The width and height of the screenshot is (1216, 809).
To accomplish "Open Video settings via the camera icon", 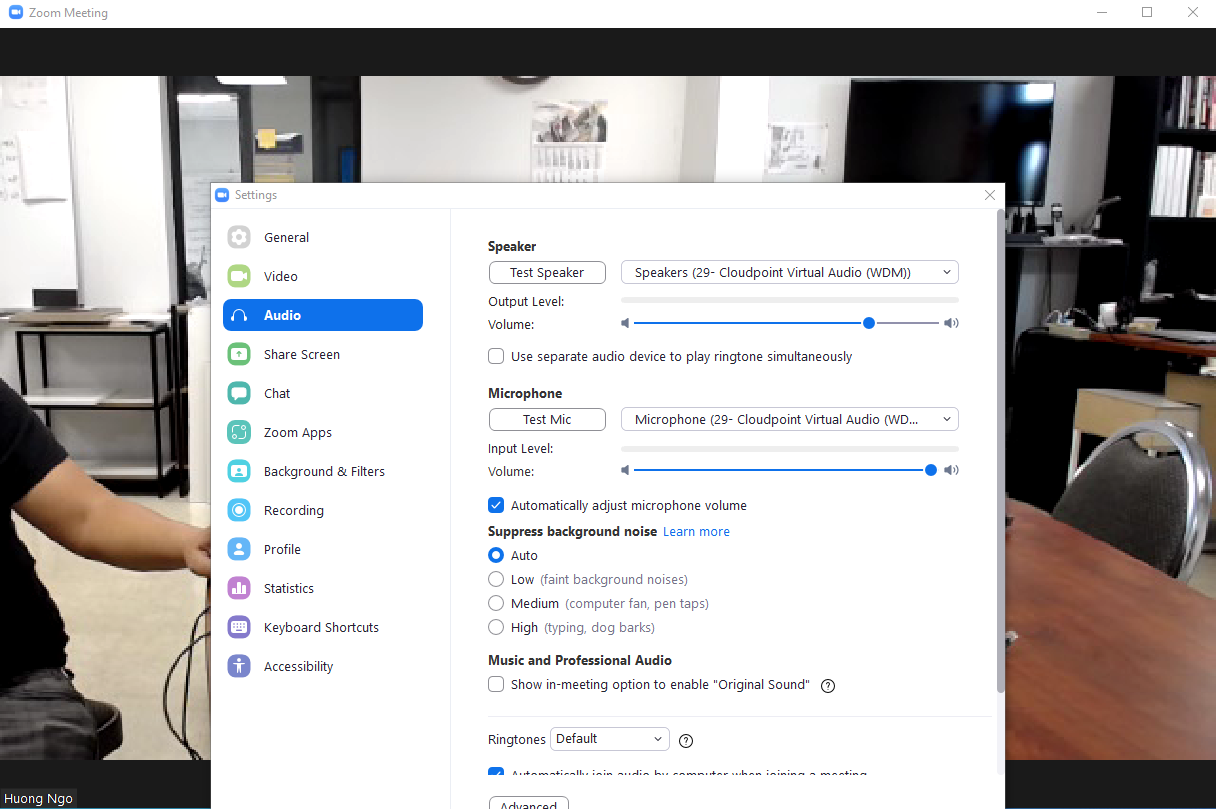I will pos(239,276).
